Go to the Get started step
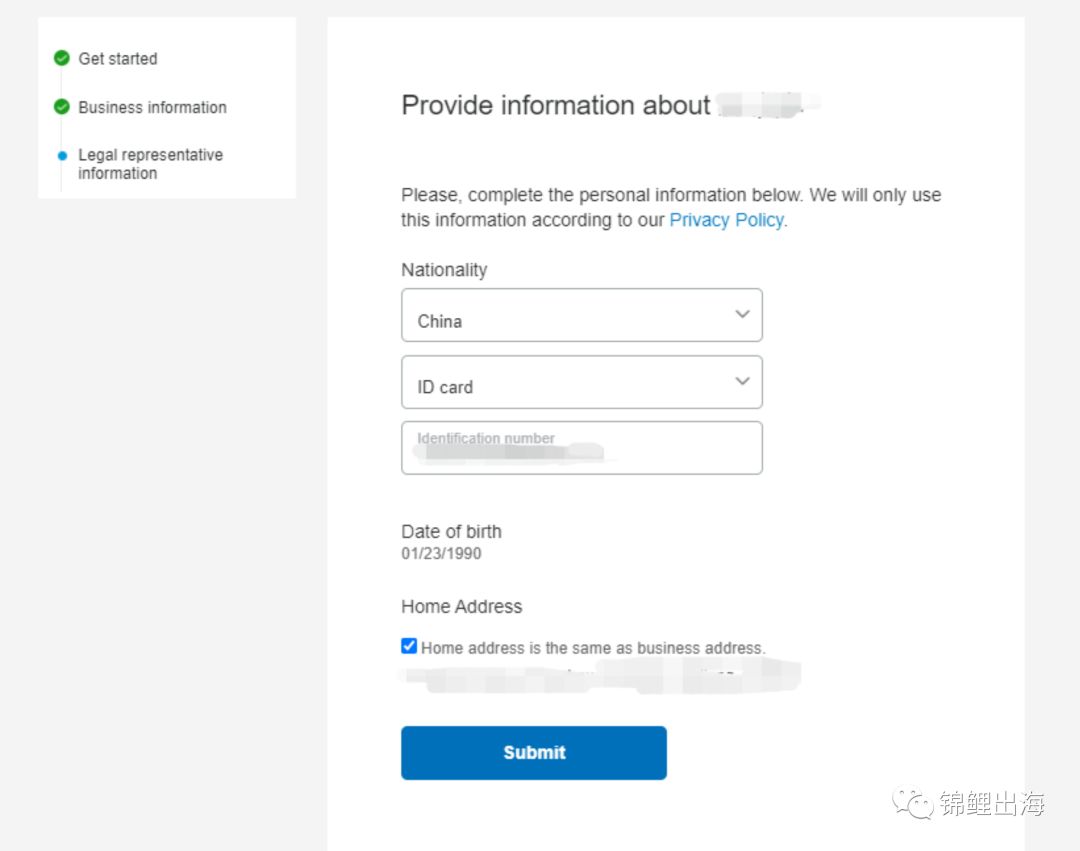1080x851 pixels. coord(118,59)
